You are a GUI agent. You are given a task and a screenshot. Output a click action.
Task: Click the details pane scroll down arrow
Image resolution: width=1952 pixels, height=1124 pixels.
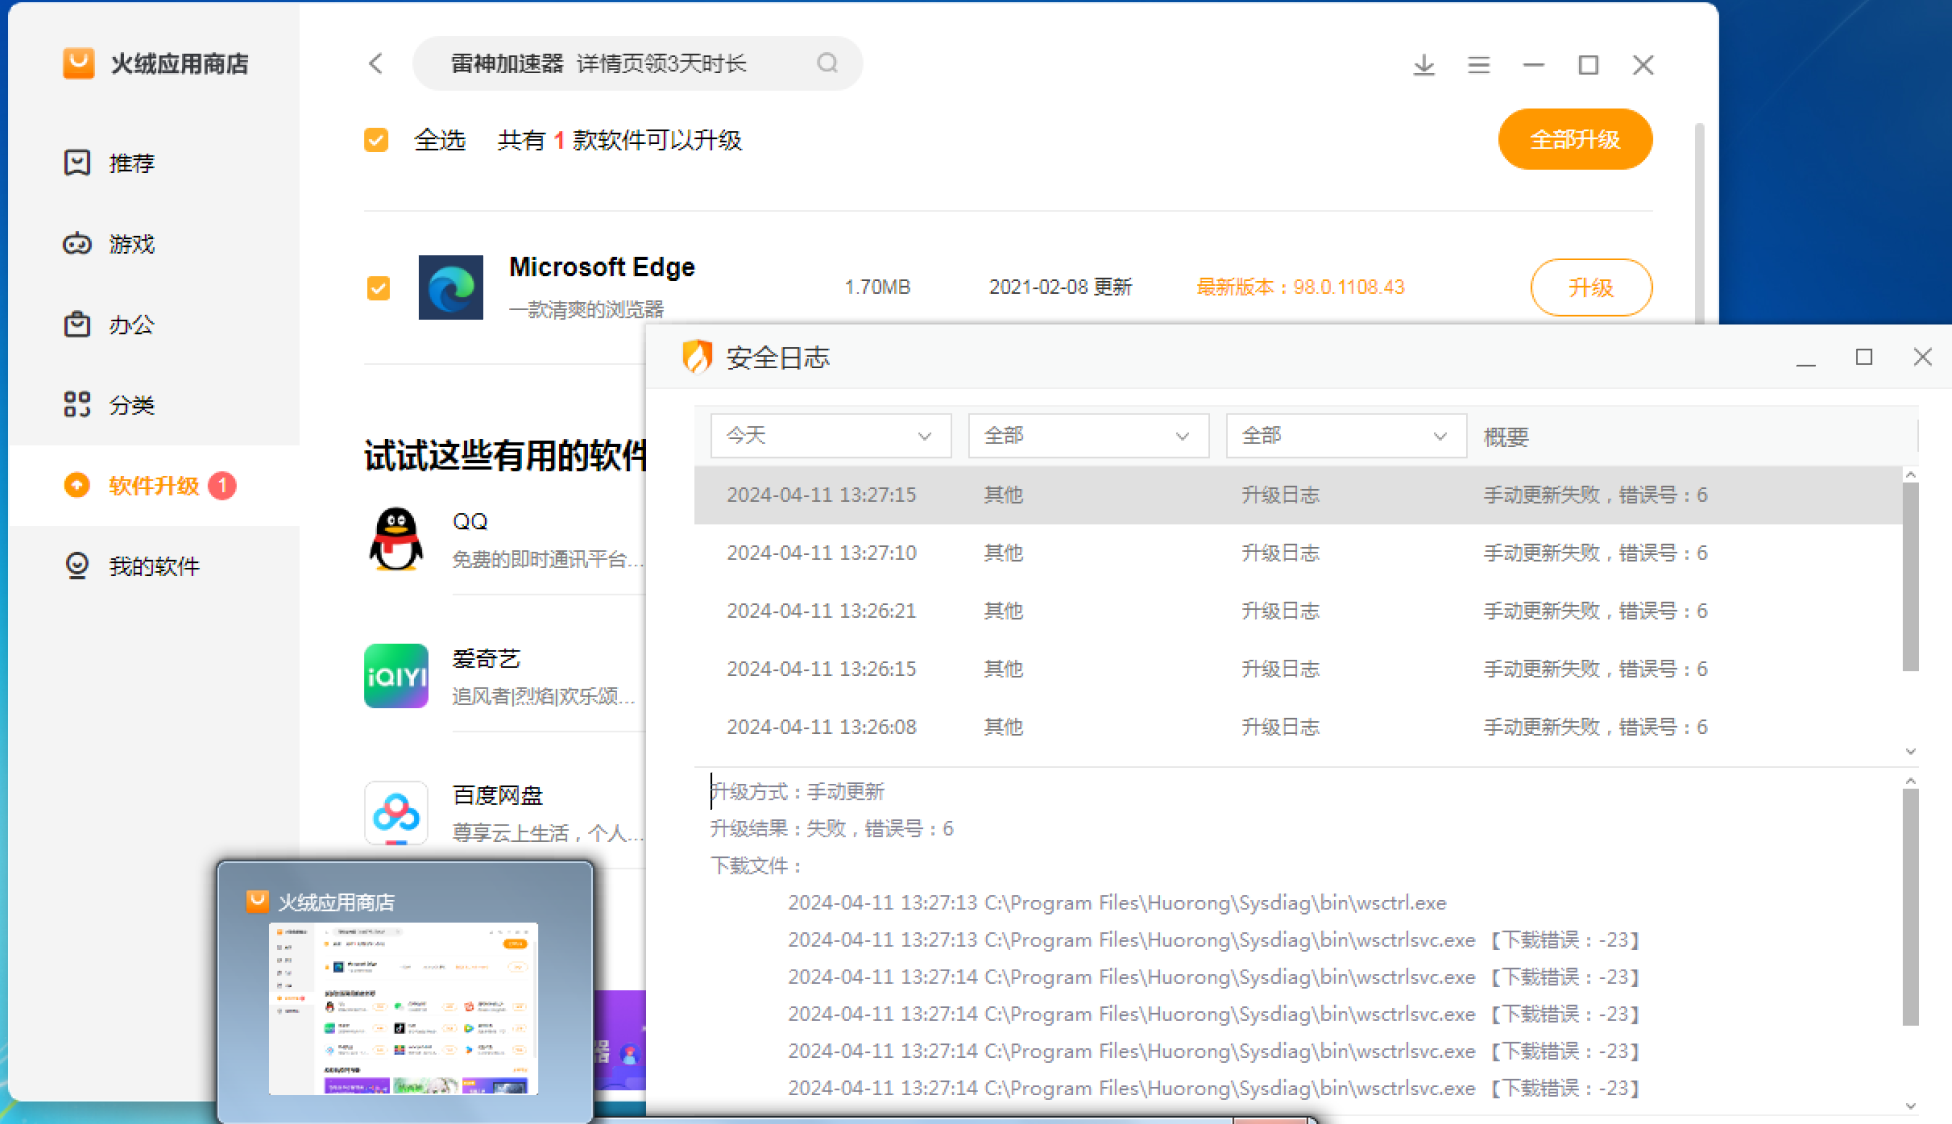coord(1910,1106)
